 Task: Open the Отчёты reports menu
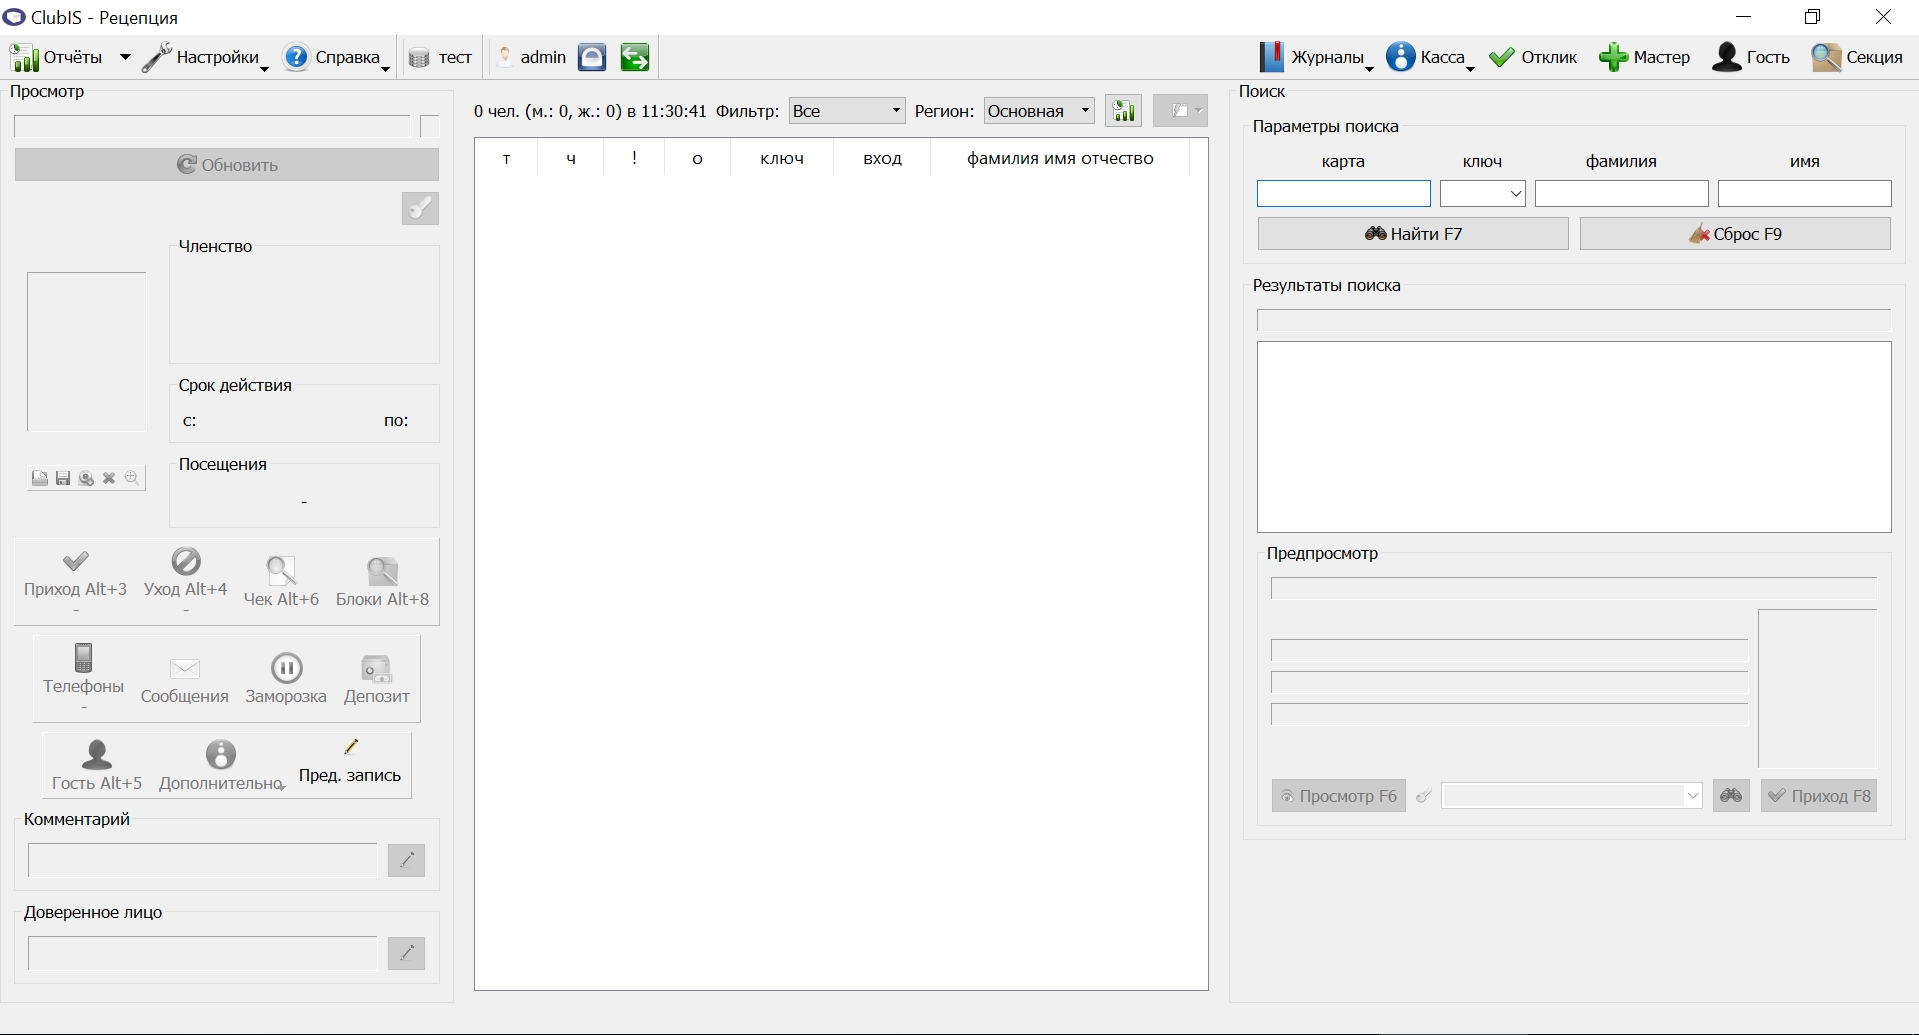56,58
